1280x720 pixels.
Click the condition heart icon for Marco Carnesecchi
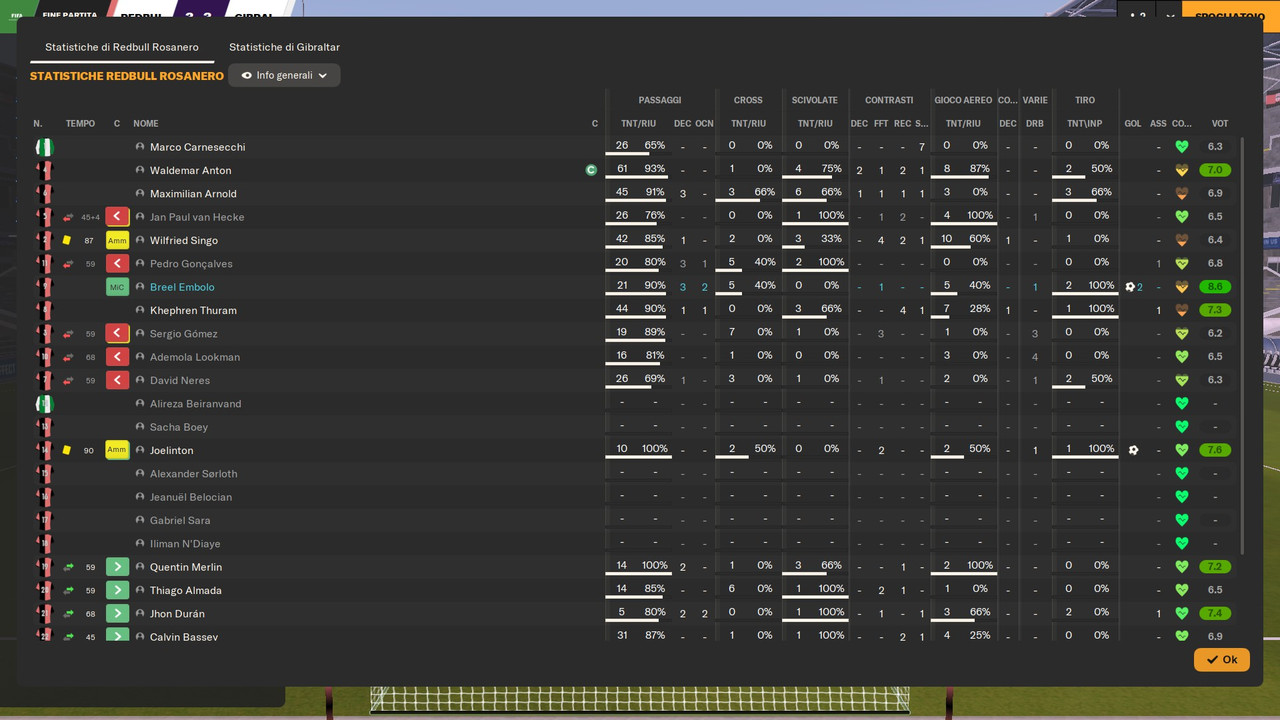1182,147
